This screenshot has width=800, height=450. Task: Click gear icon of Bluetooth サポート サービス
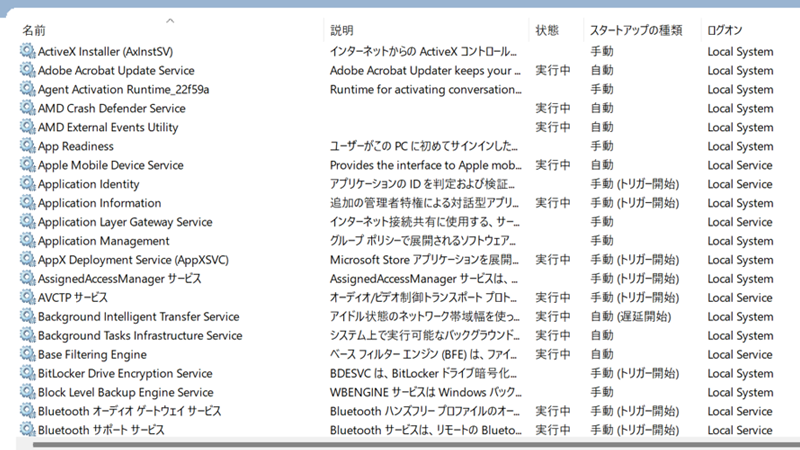(x=27, y=430)
